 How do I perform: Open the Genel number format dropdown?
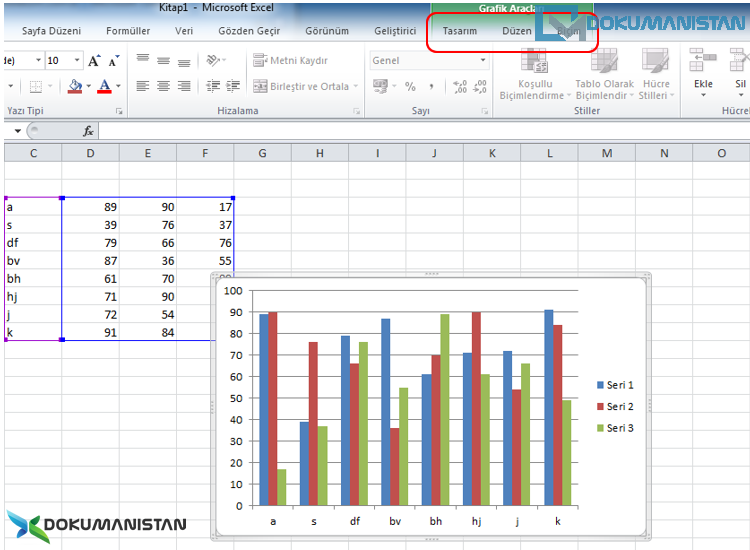click(483, 60)
